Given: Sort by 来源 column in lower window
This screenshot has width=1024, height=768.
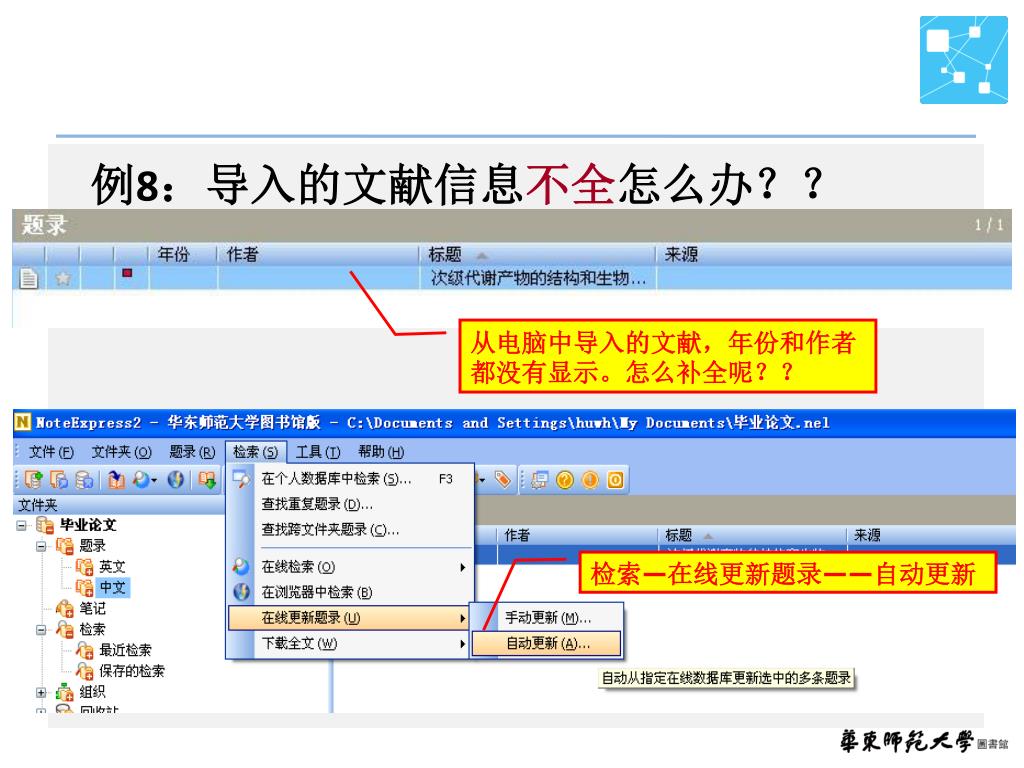Looking at the screenshot, I should tap(930, 536).
